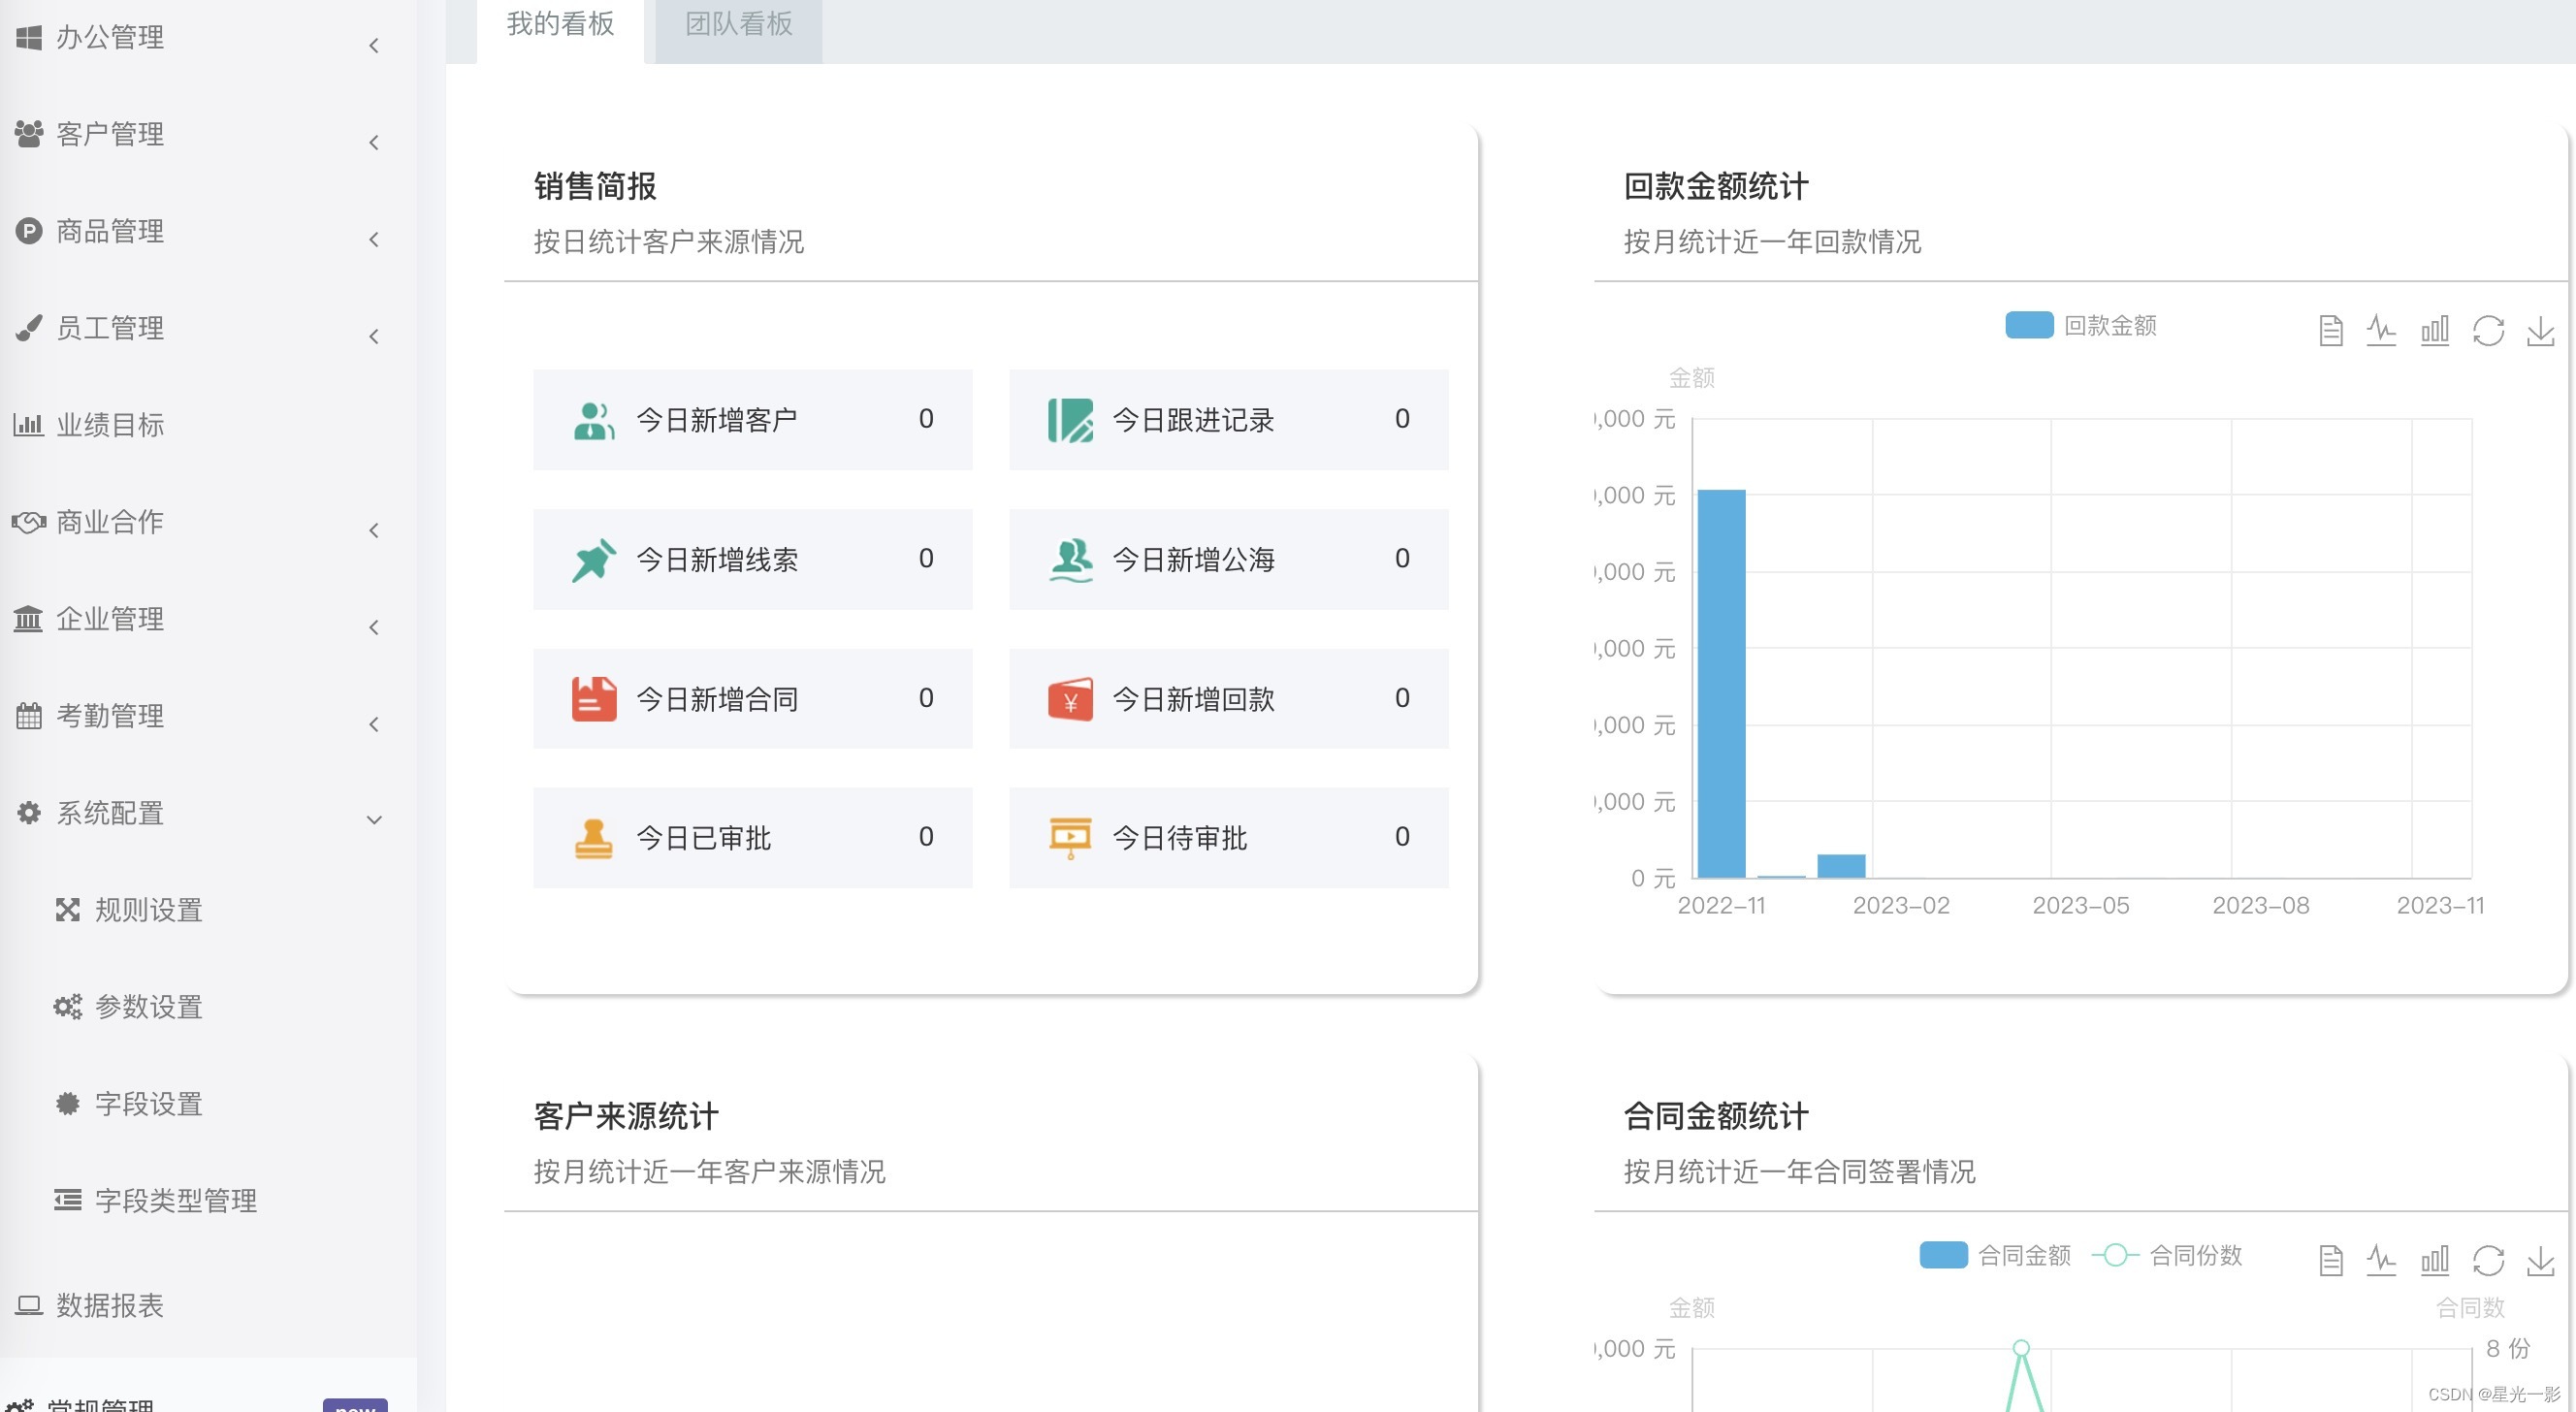Click the 今日新增线索 pushpin icon

(593, 559)
